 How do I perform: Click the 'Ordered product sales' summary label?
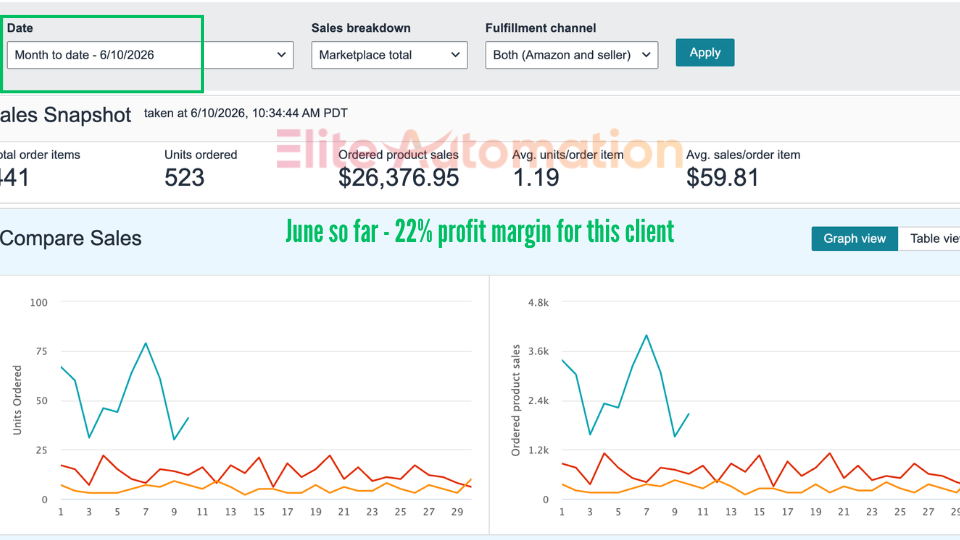coord(399,155)
